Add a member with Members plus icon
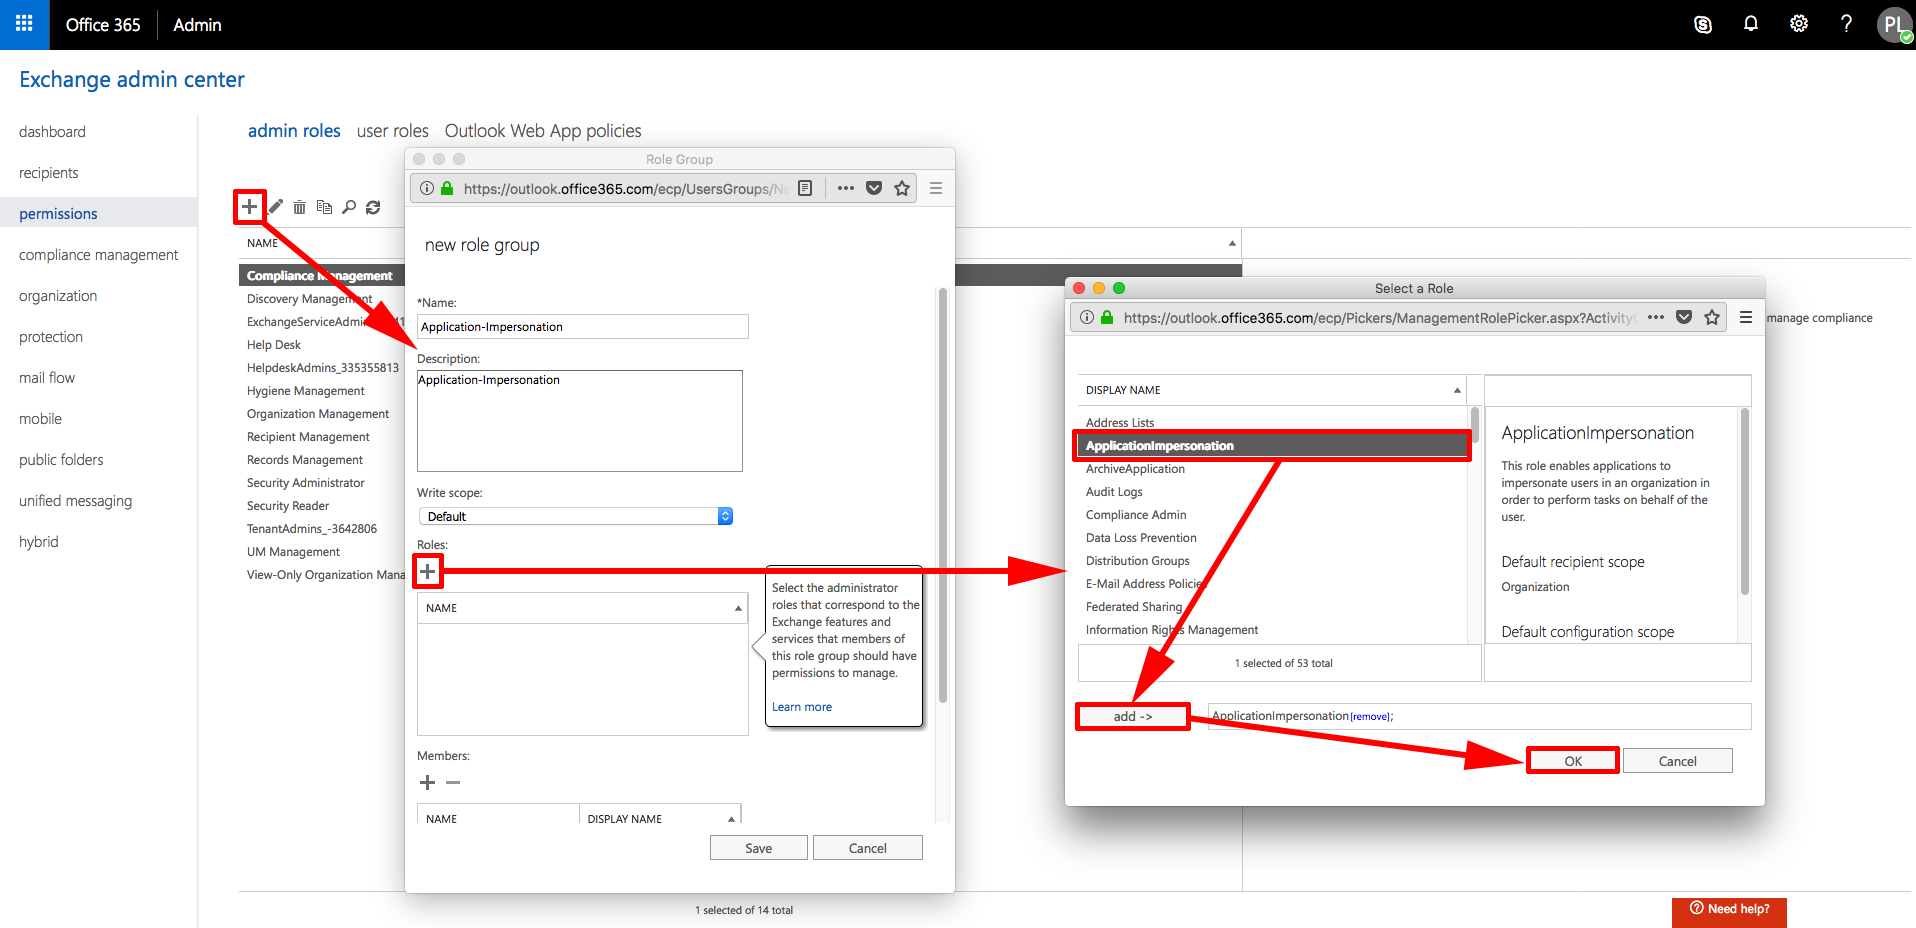The image size is (1916, 928). (x=427, y=782)
